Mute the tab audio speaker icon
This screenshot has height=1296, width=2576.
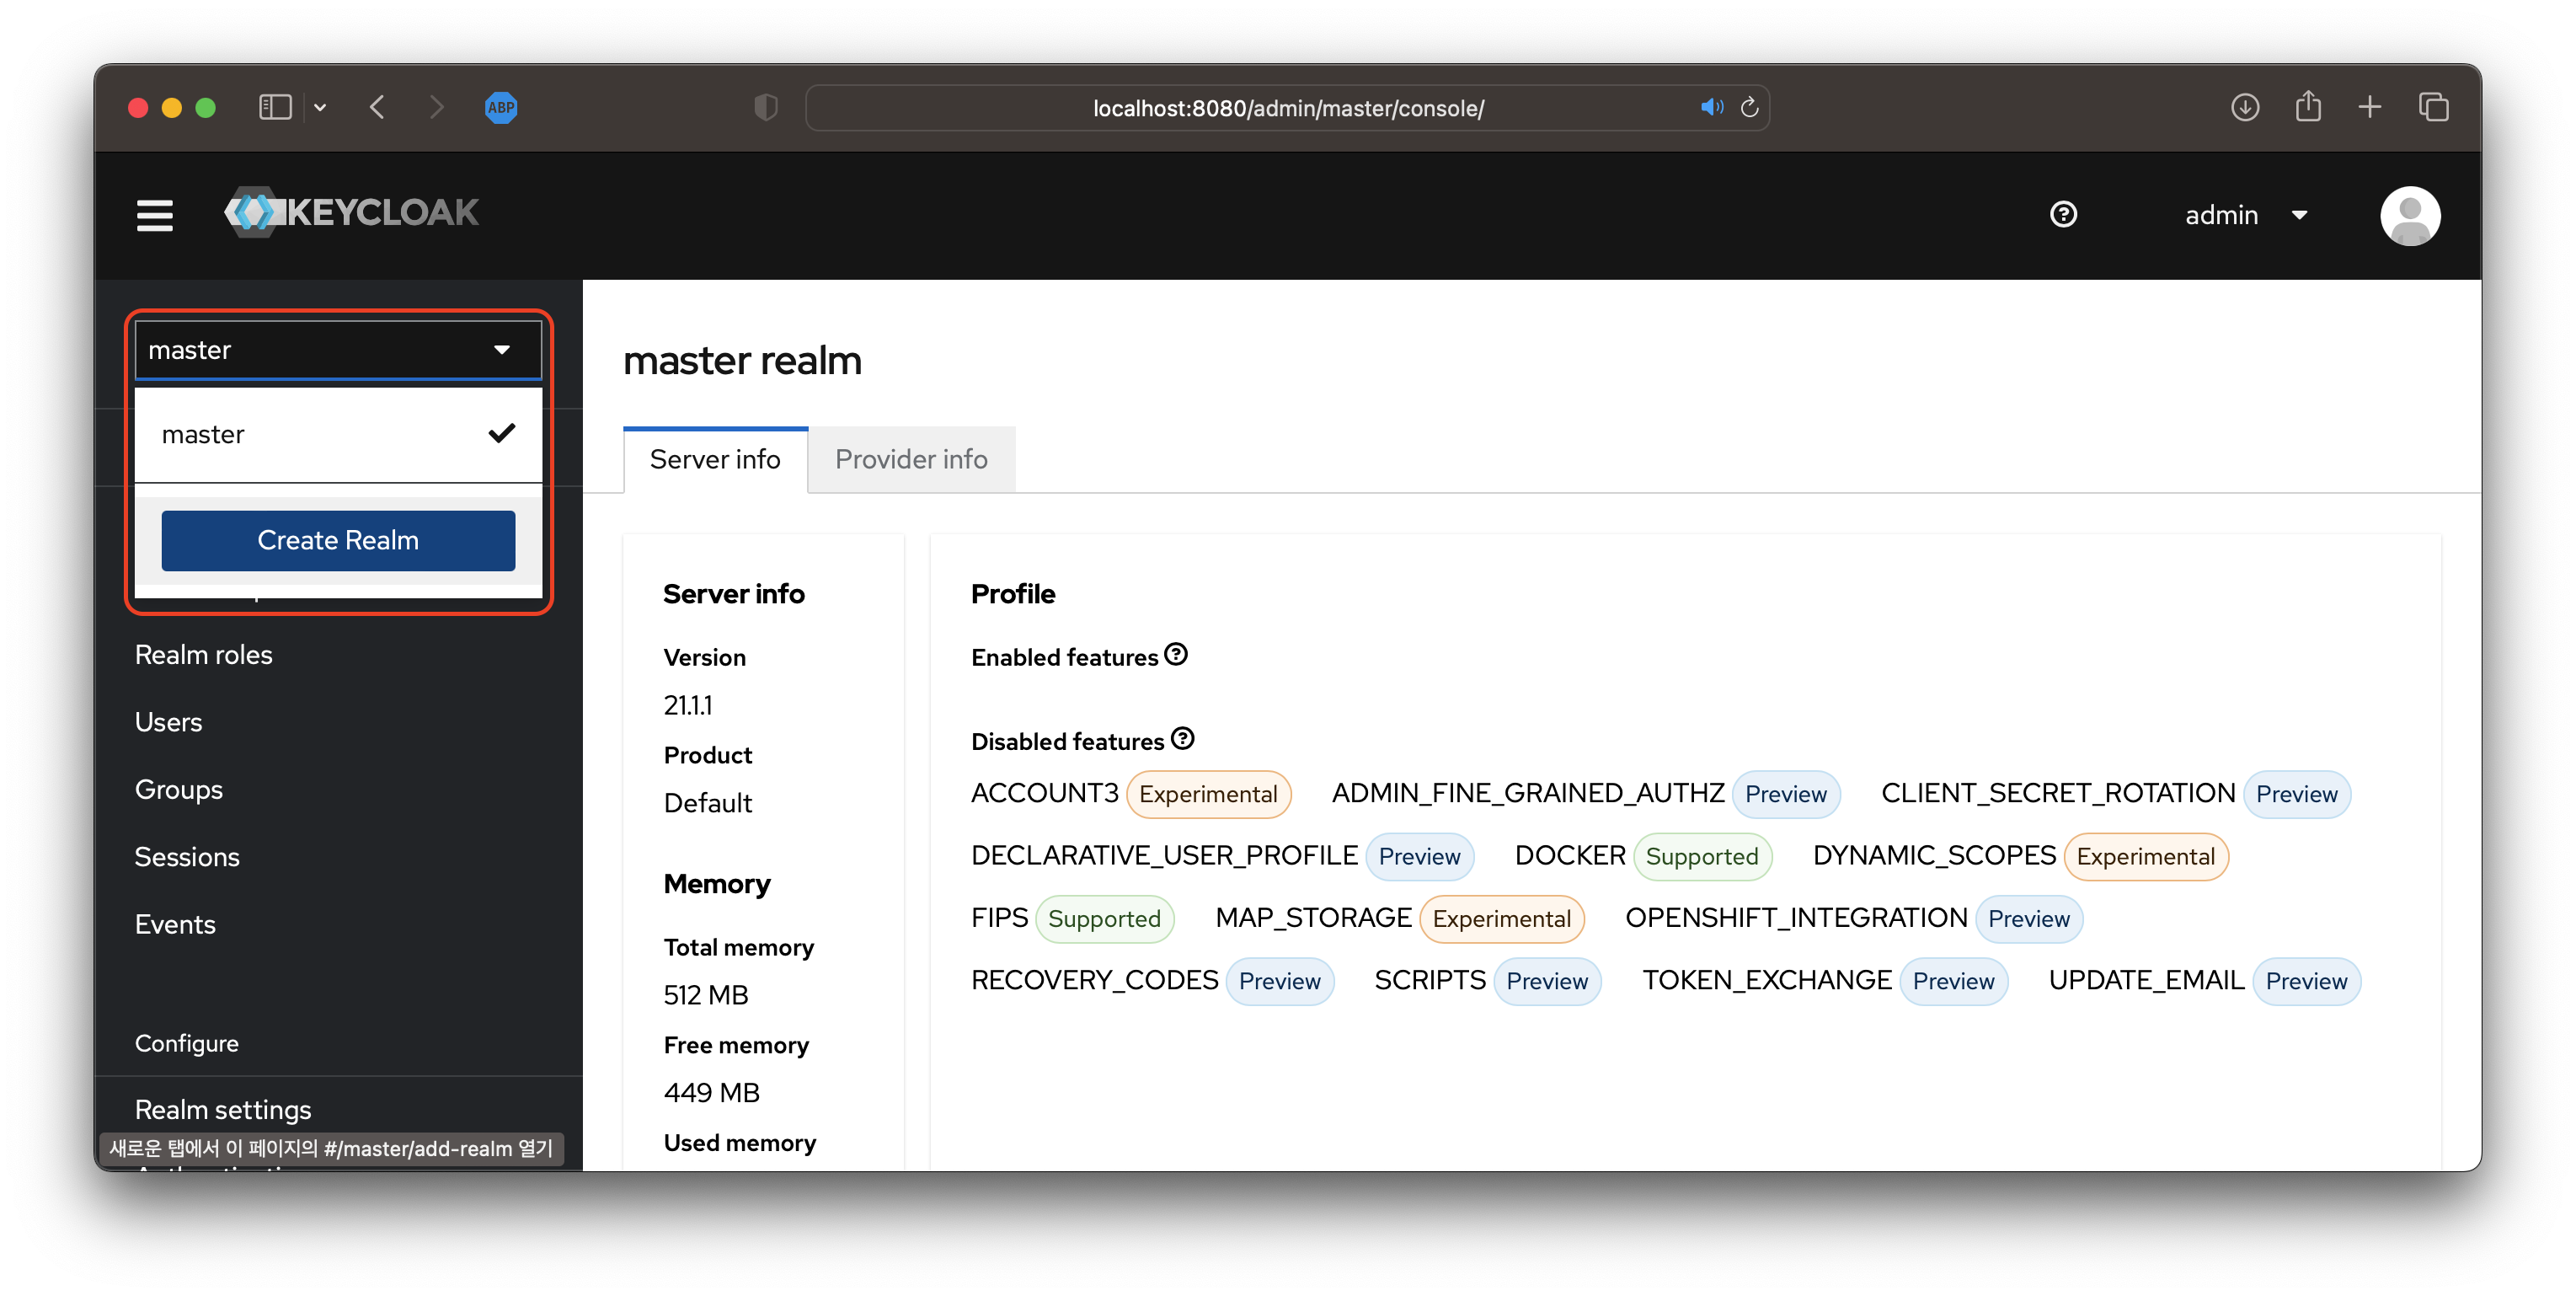tap(1711, 107)
